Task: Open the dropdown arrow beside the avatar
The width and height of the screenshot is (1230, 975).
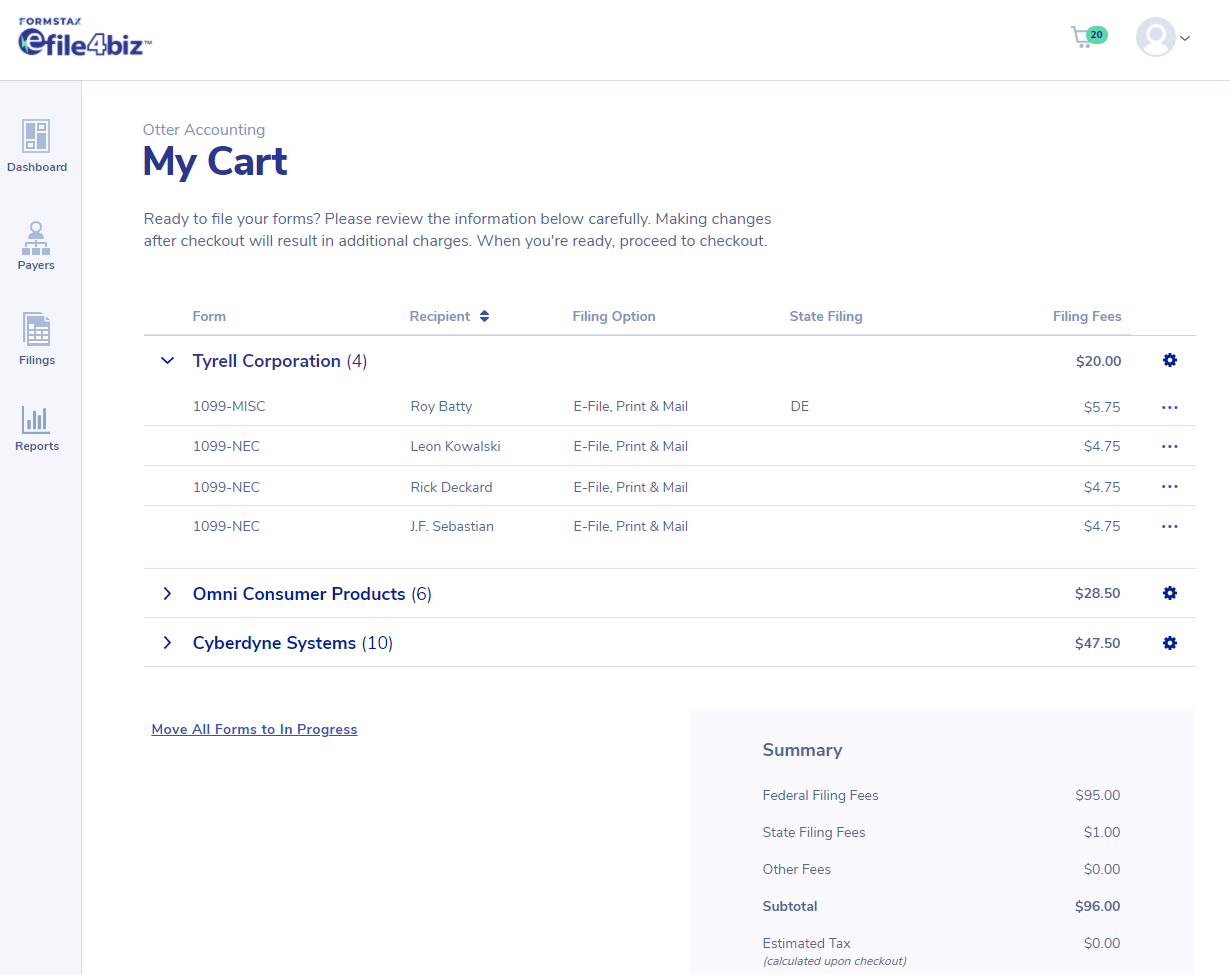Action: point(1185,38)
